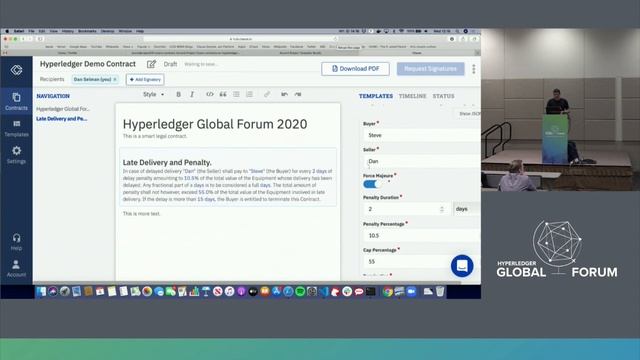640x360 pixels.
Task: Click the Penalty Duration number field
Action: pyautogui.click(x=406, y=209)
